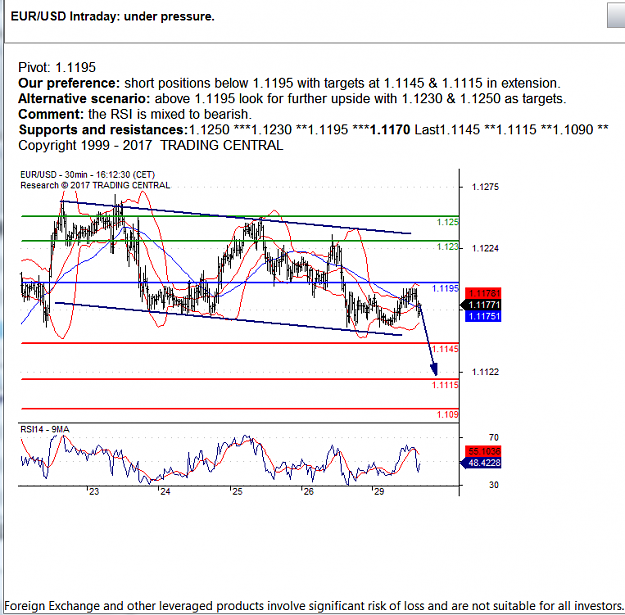This screenshot has width=625, height=615.
Task: Click chart header 'EUR/USD - 30min - 16:12:30 (CET)'
Action: (x=87, y=175)
